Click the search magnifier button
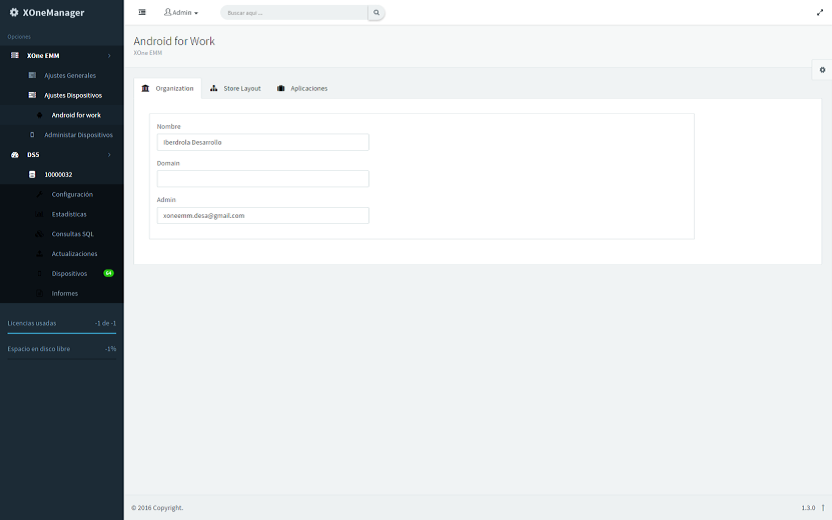This screenshot has width=832, height=520. tap(376, 13)
